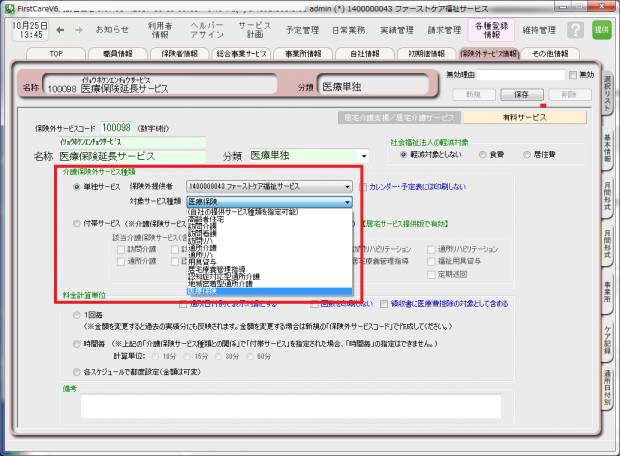Click the forward arrow navigation icon
Screen dimensions: 620x456
pyautogui.click(x=81, y=30)
